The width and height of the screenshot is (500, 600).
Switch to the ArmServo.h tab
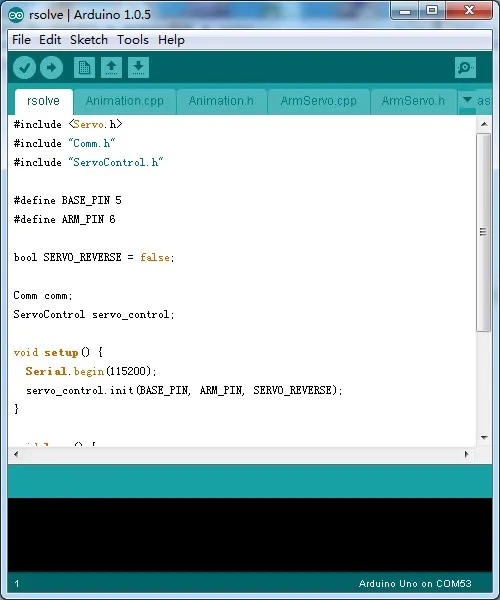[x=413, y=101]
